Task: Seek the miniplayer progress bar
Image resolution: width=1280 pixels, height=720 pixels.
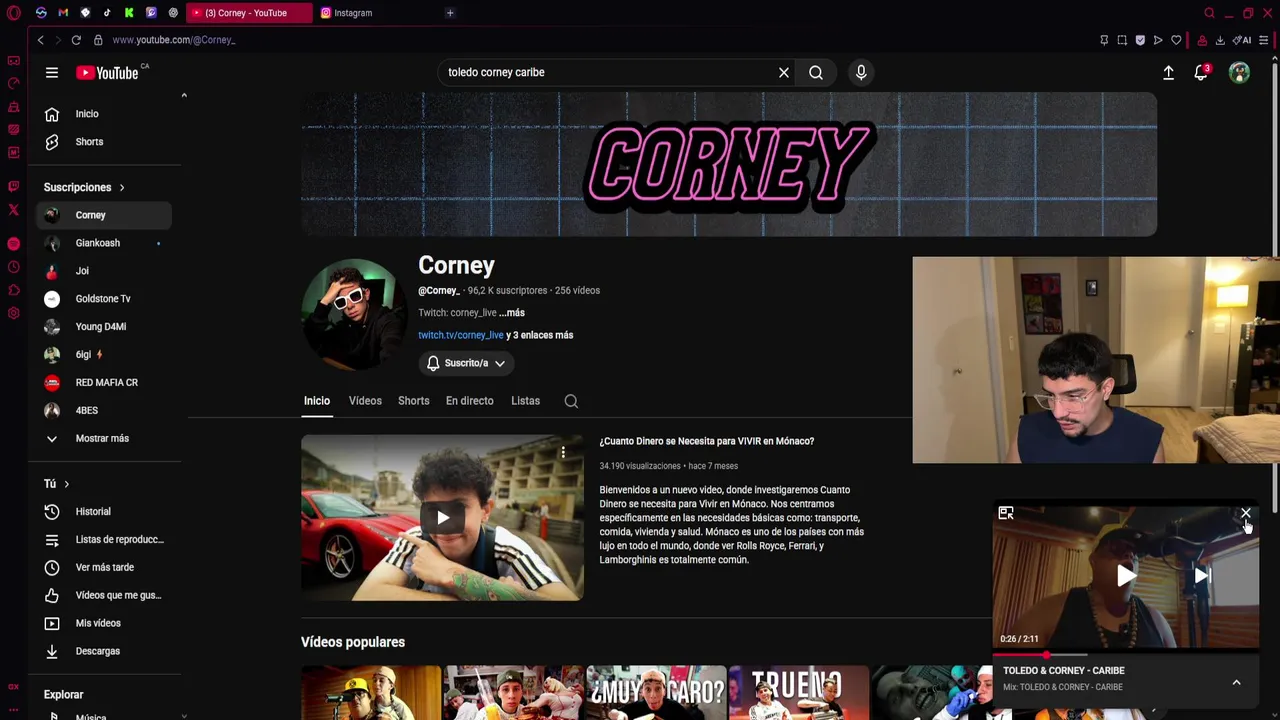Action: coord(1126,654)
